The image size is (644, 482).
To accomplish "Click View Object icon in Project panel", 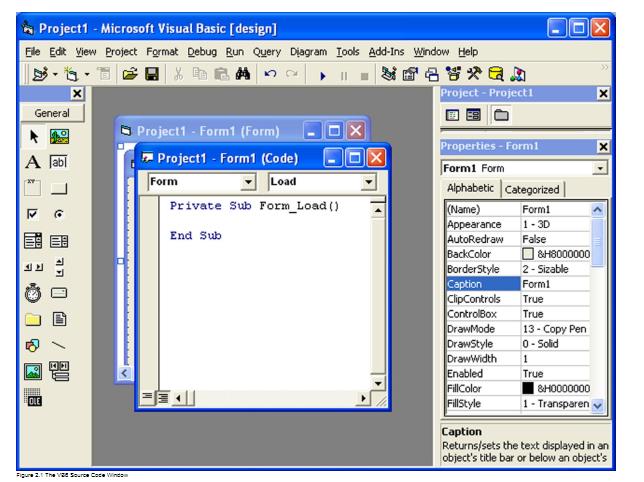I will coord(474,115).
